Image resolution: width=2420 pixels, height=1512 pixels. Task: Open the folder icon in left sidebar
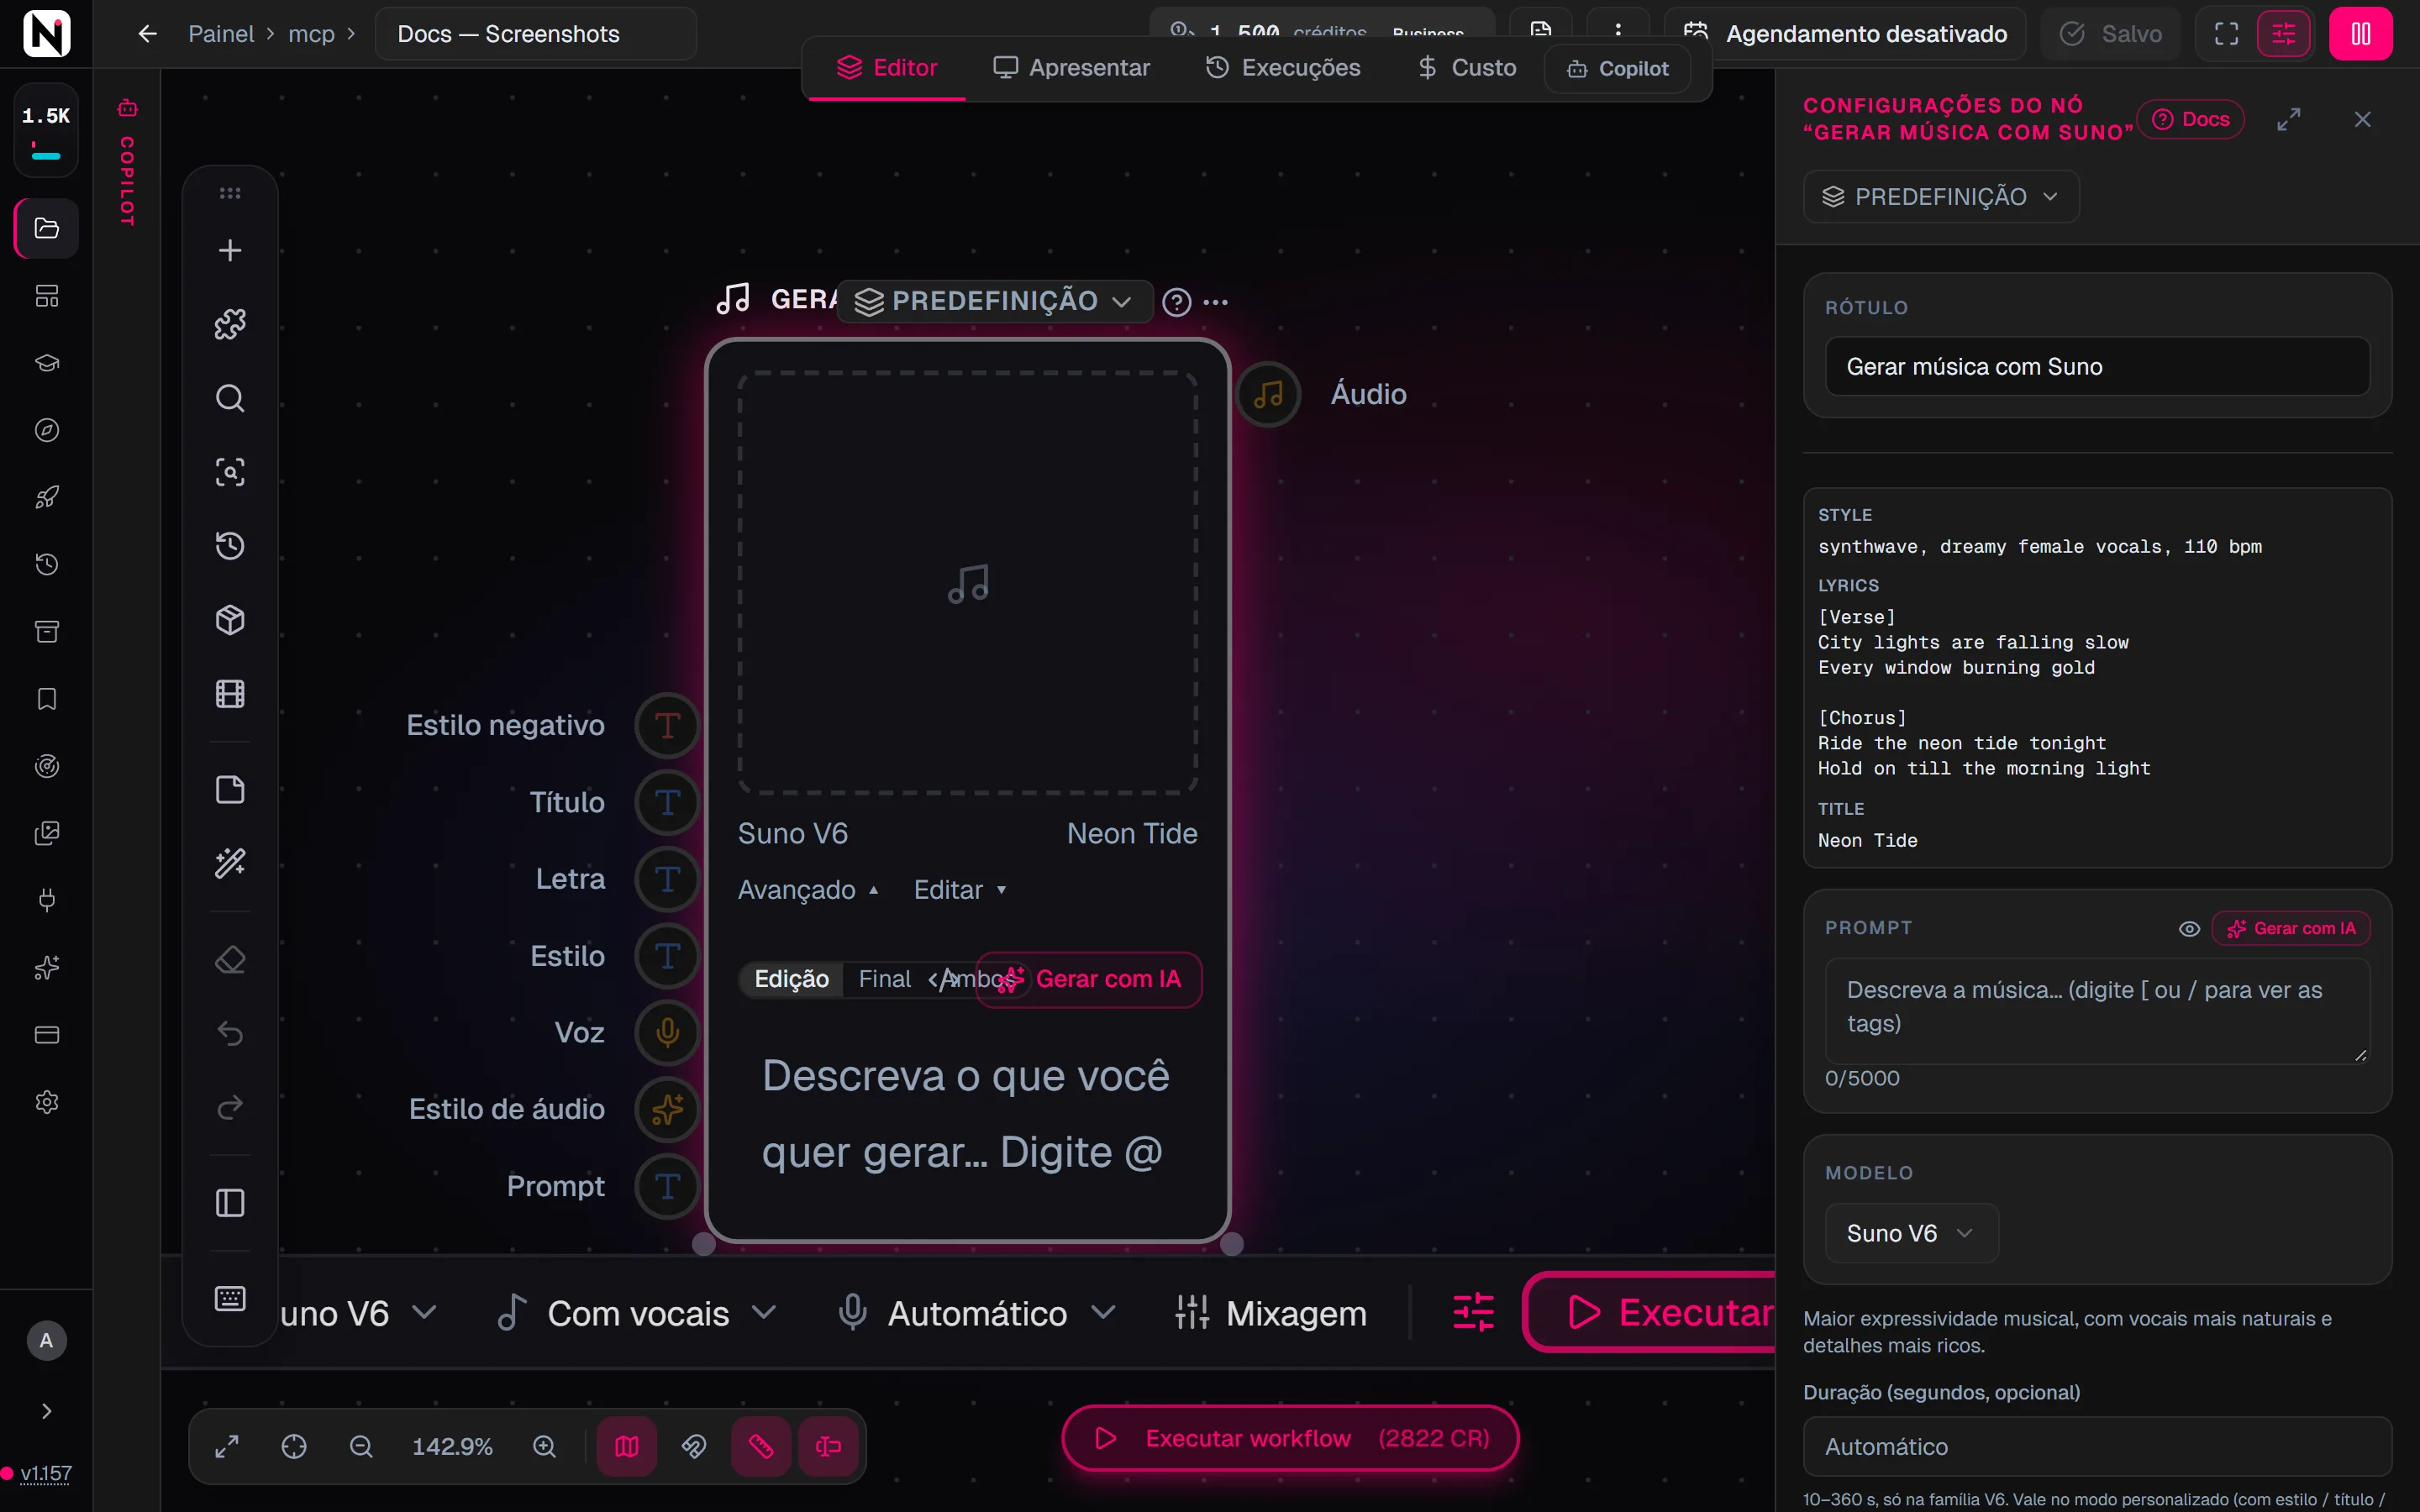point(47,228)
